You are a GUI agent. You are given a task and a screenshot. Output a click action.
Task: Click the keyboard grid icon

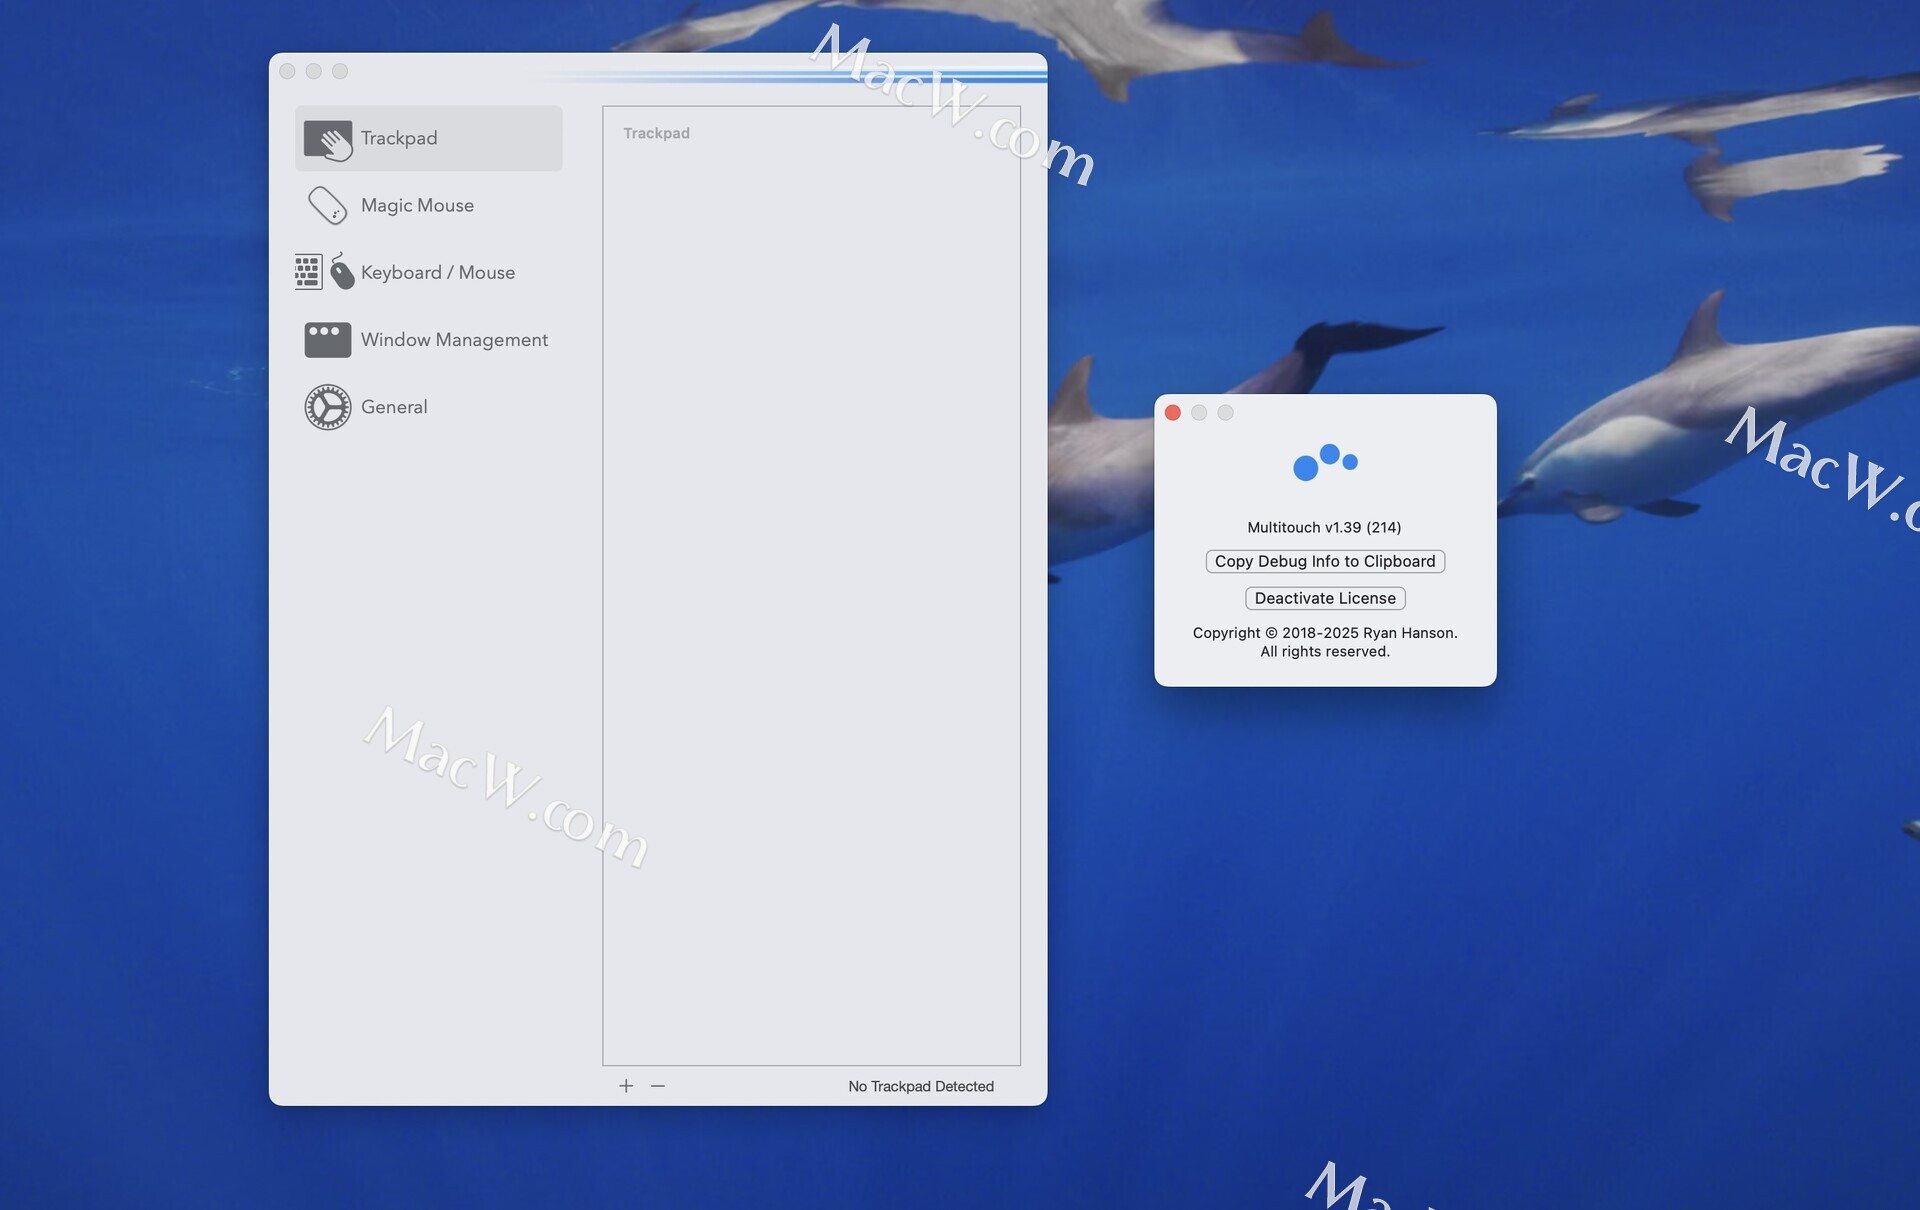tap(308, 272)
